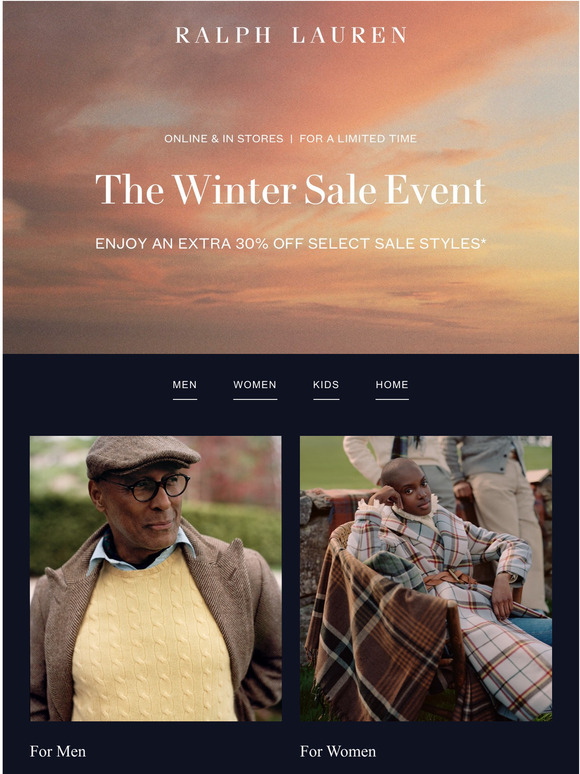The width and height of the screenshot is (580, 774).
Task: Click the extra 30% off sale text
Action: pos(291,243)
